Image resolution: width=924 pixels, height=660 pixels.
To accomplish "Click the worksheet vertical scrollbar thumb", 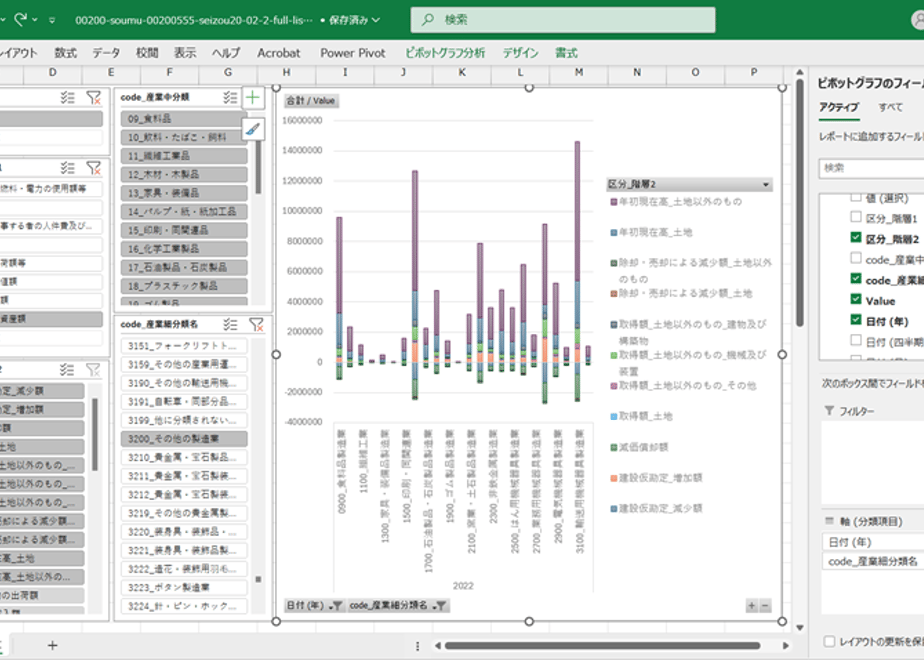I will pyautogui.click(x=800, y=203).
